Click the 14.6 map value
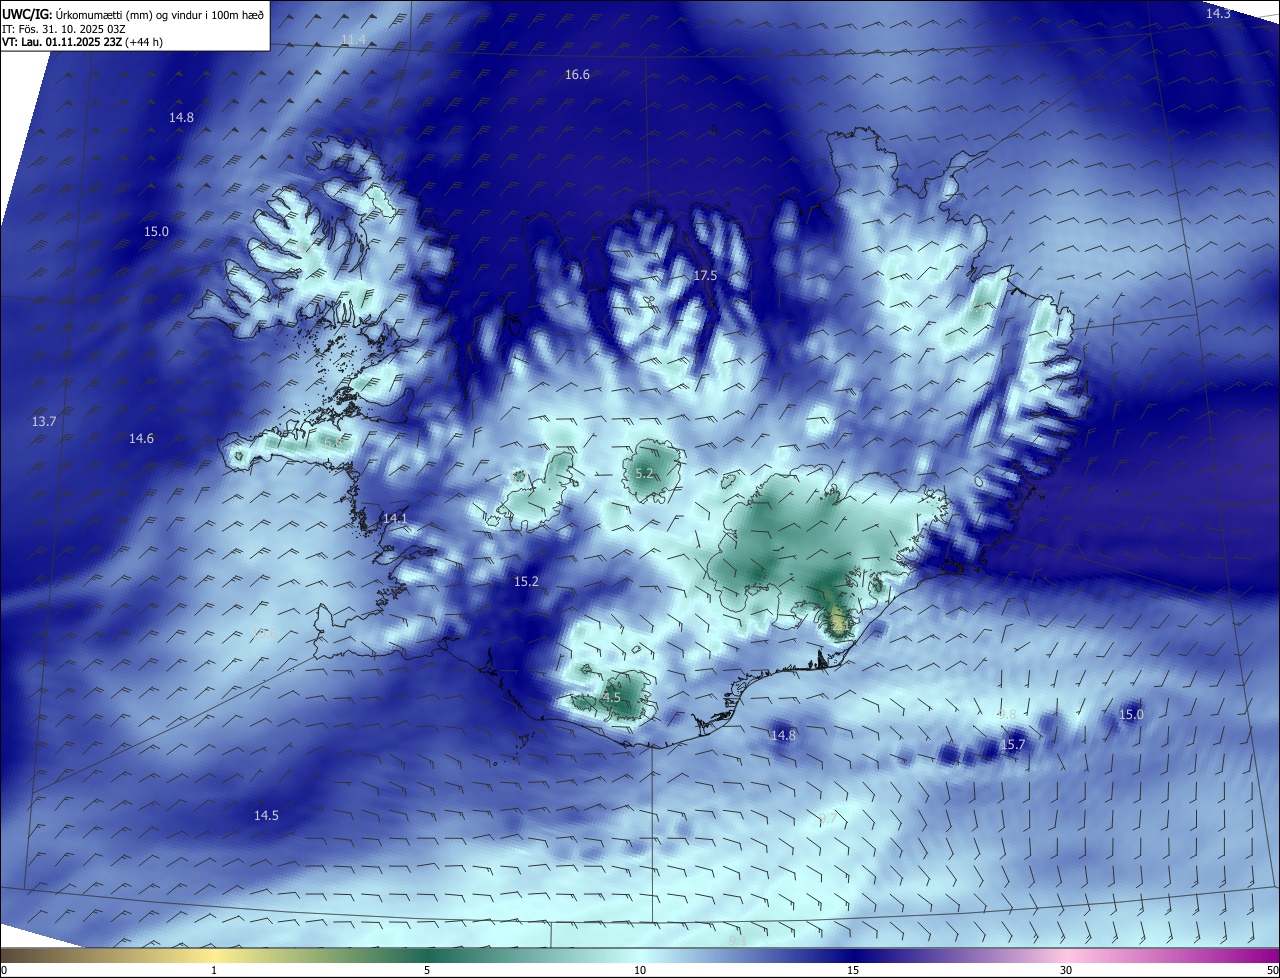Screen dimensions: 1280x978 click(x=141, y=439)
